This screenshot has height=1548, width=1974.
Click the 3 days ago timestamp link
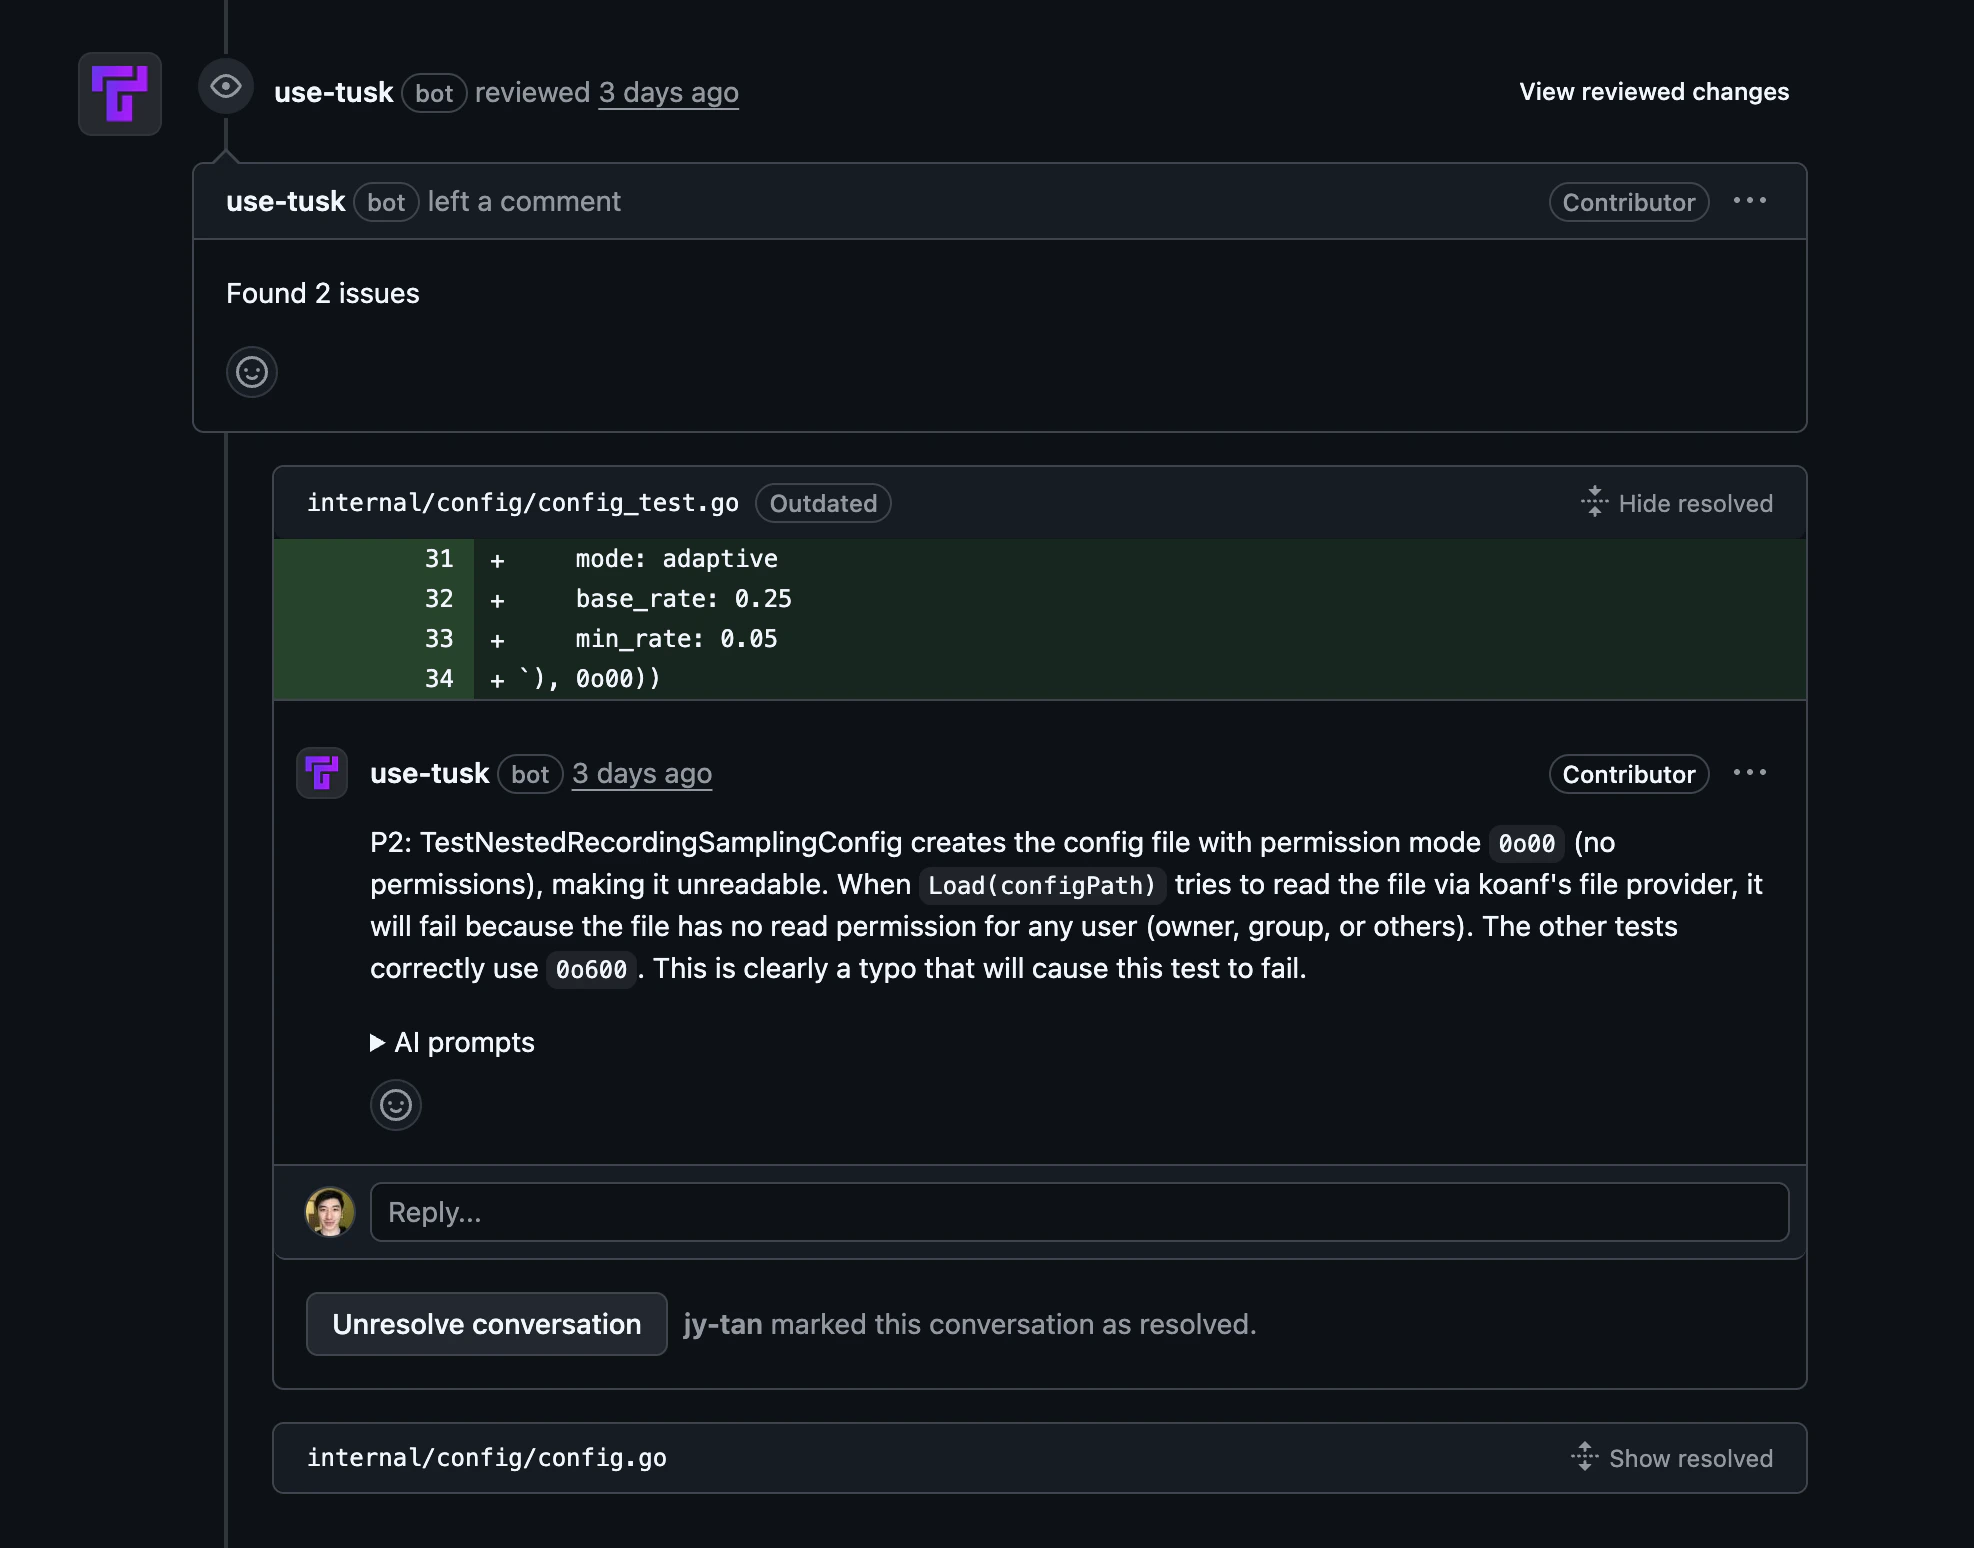(x=669, y=92)
